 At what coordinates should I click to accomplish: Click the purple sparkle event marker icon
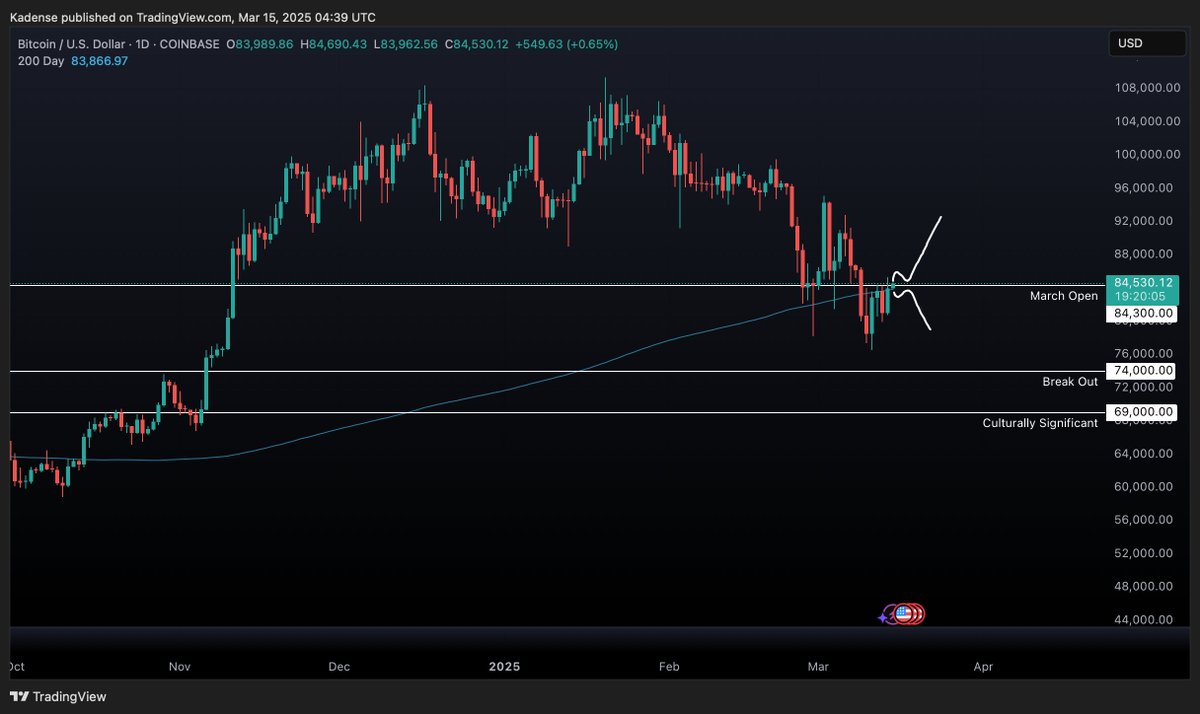tap(883, 617)
